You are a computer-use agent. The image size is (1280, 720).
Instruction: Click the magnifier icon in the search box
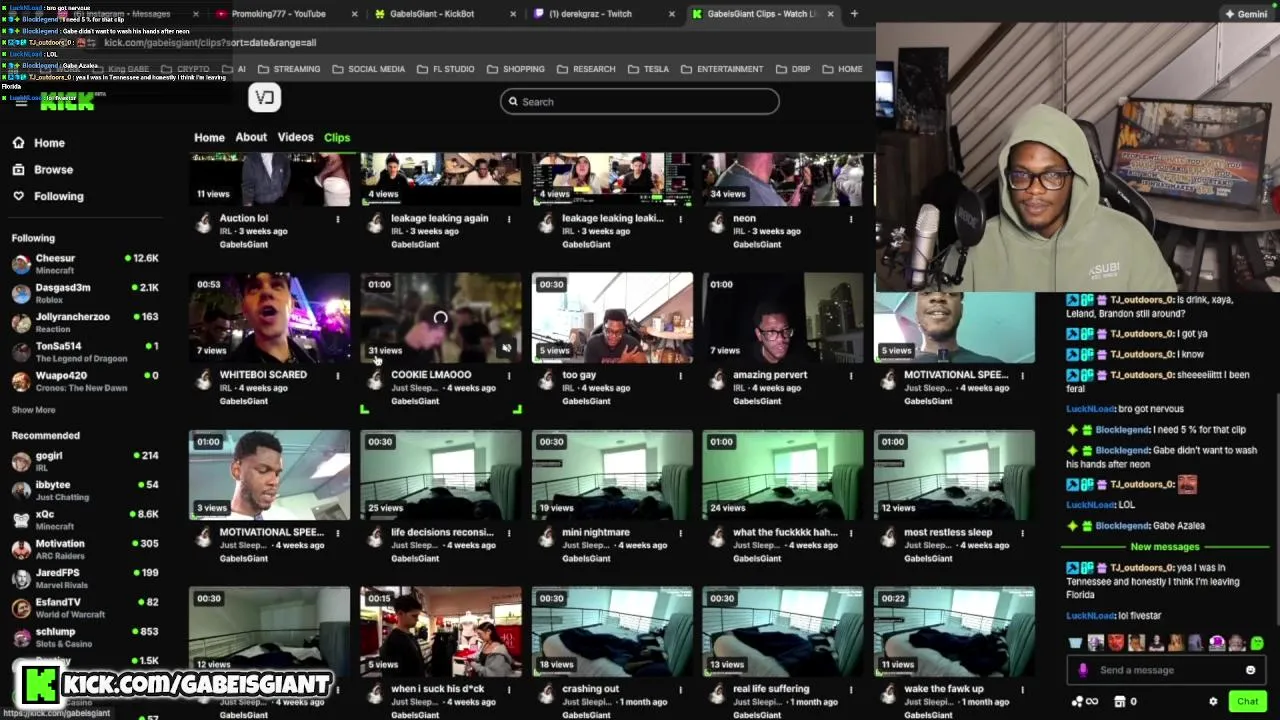pyautogui.click(x=513, y=102)
